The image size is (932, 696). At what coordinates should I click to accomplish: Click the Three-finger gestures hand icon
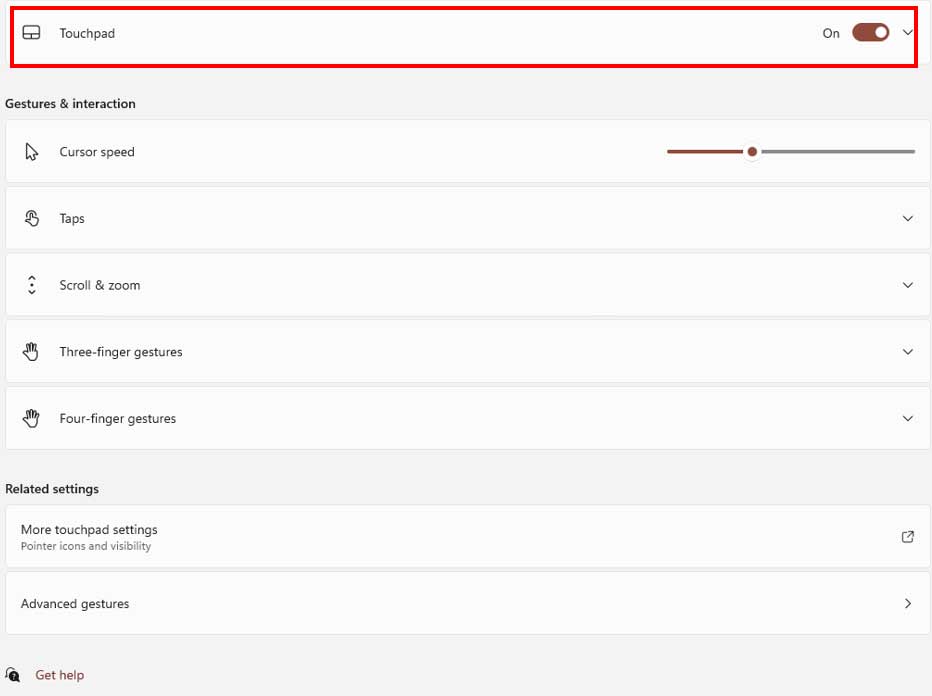pyautogui.click(x=31, y=351)
